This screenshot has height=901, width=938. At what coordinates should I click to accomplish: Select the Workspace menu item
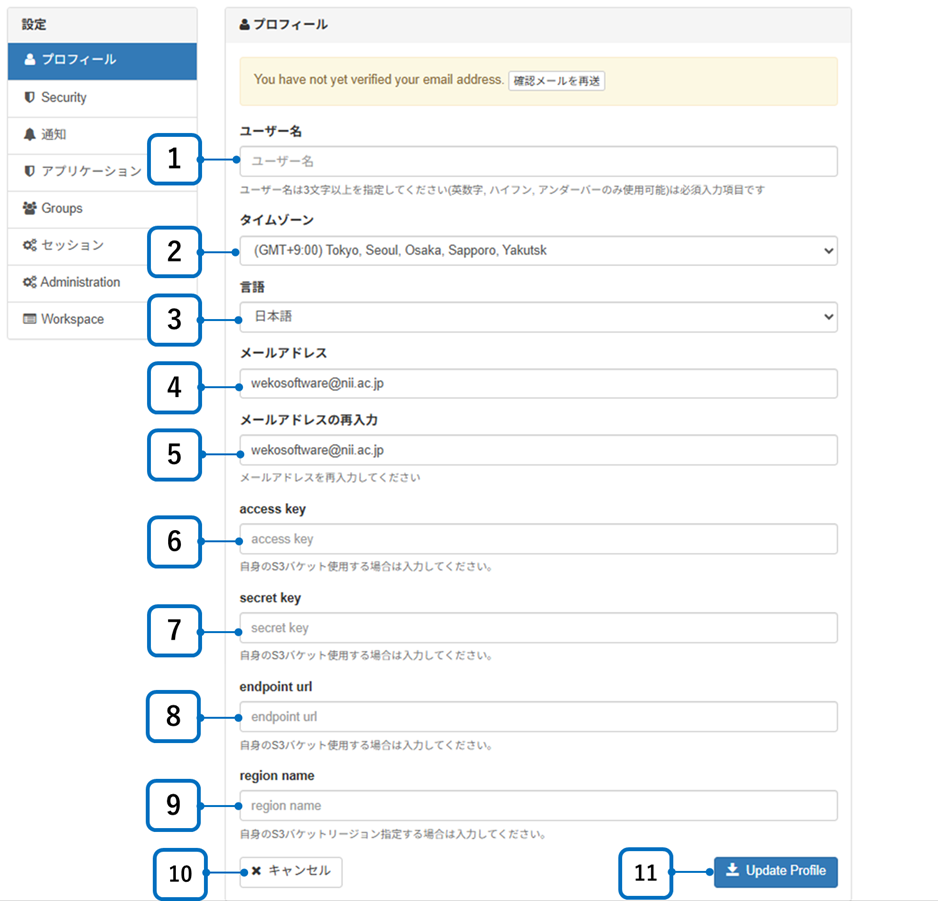72,320
